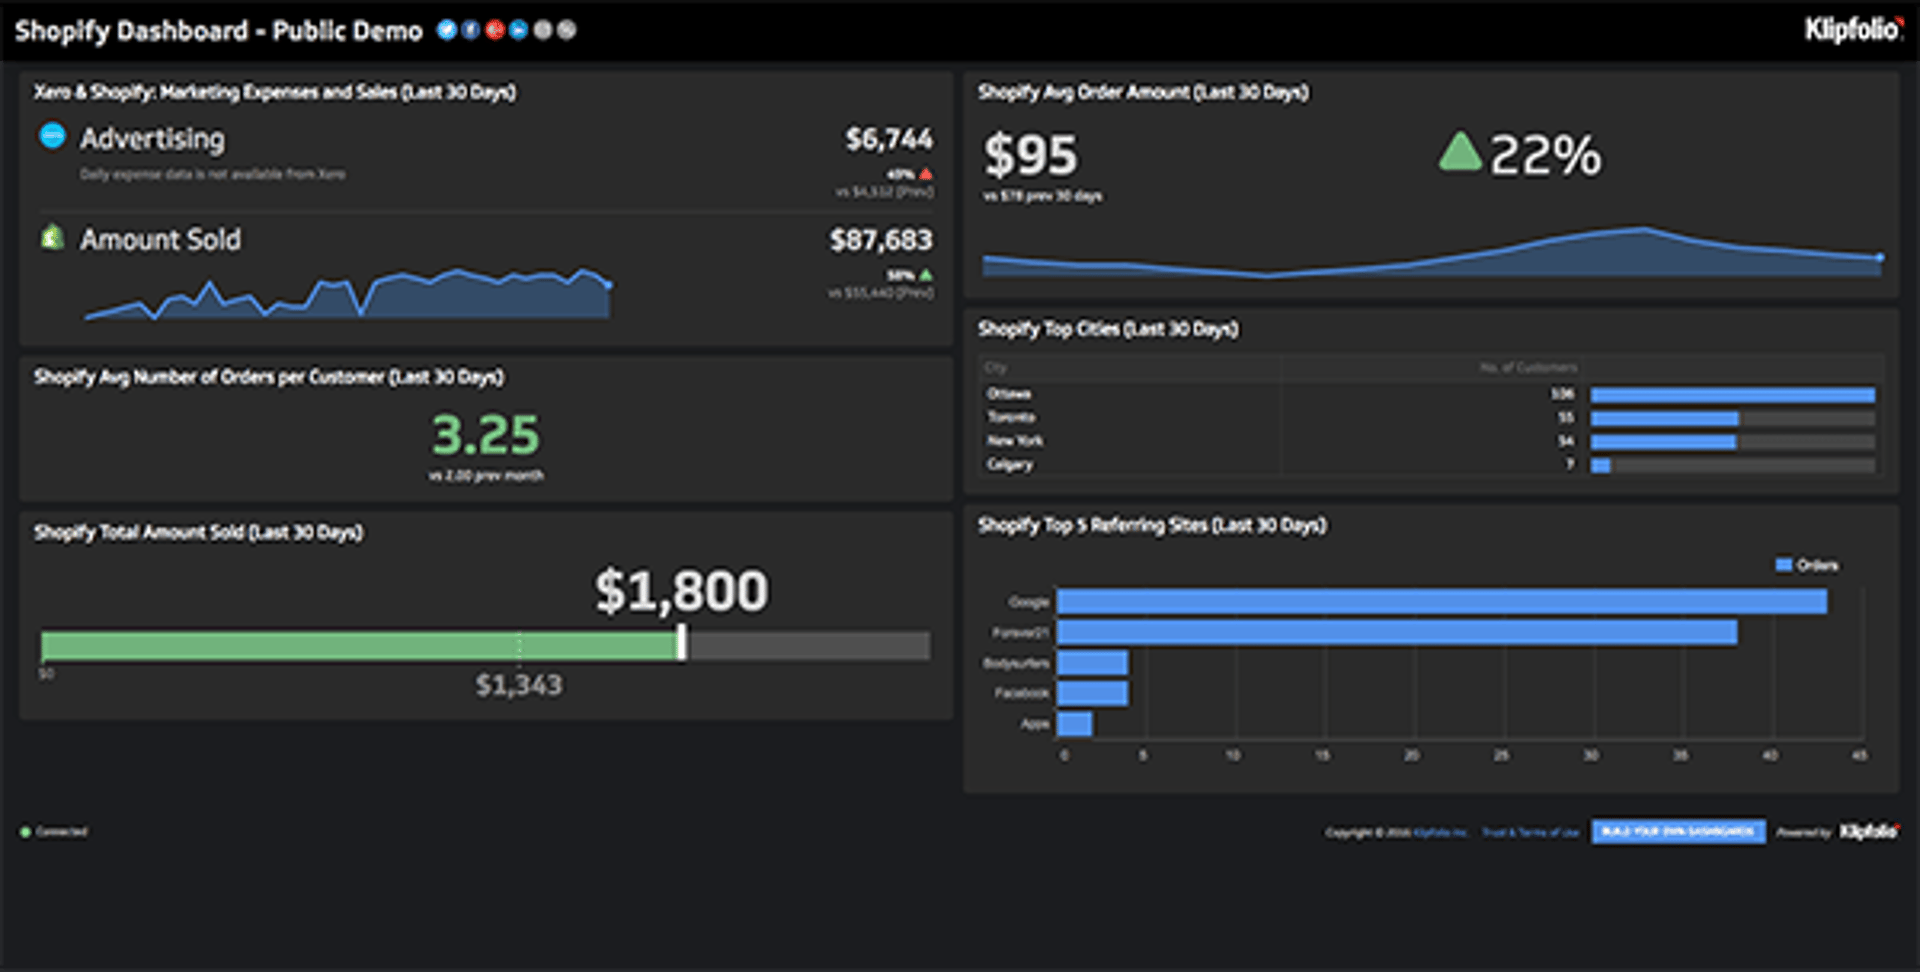Click the green up-triangle beside 22%

[x=1459, y=153]
